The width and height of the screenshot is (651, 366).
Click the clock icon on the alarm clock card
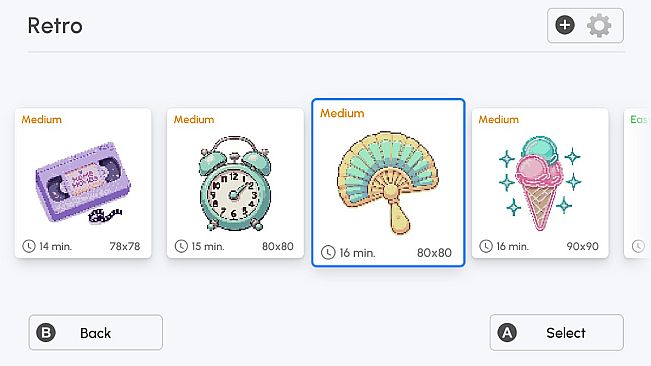click(x=181, y=246)
